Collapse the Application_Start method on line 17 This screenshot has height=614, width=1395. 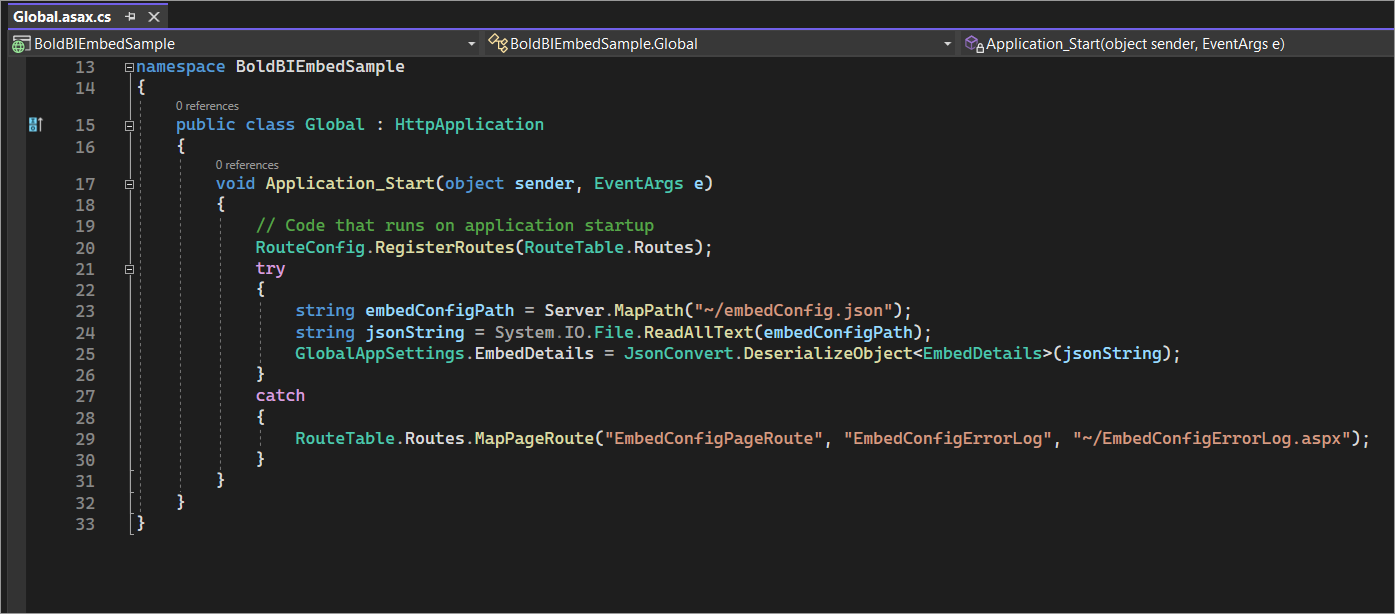click(128, 183)
